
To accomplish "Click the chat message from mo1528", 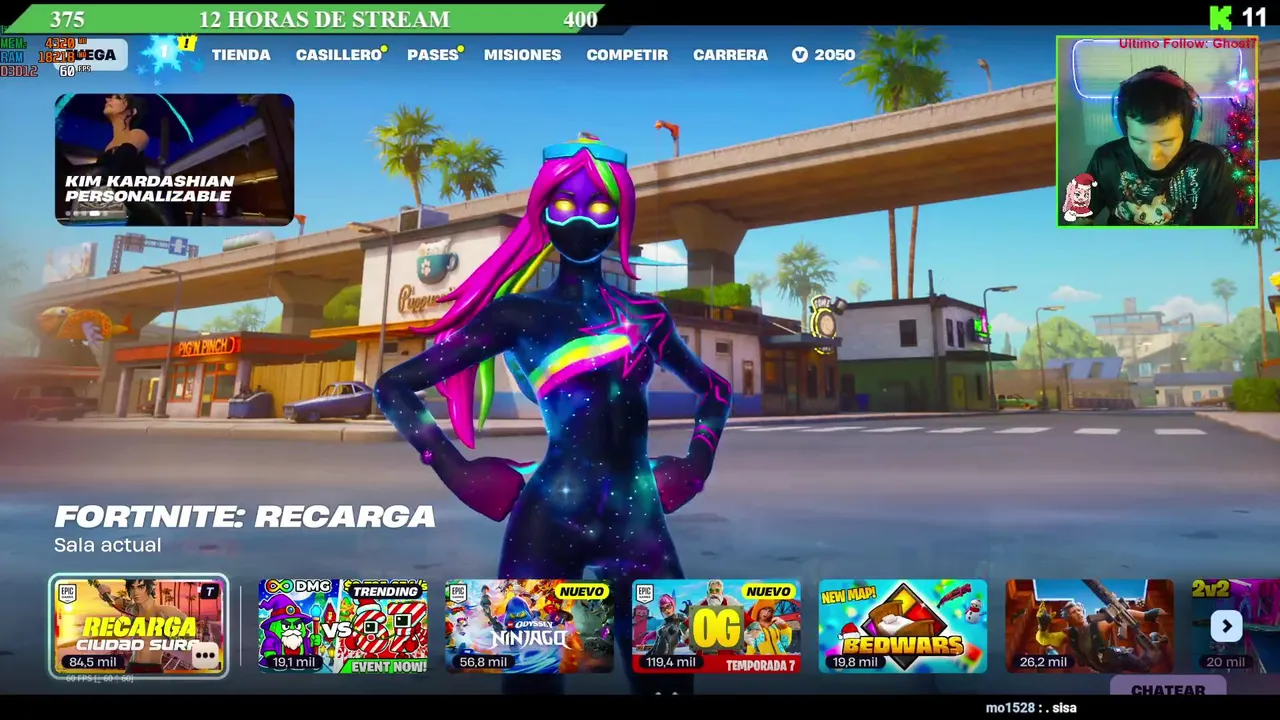I will tap(1031, 708).
